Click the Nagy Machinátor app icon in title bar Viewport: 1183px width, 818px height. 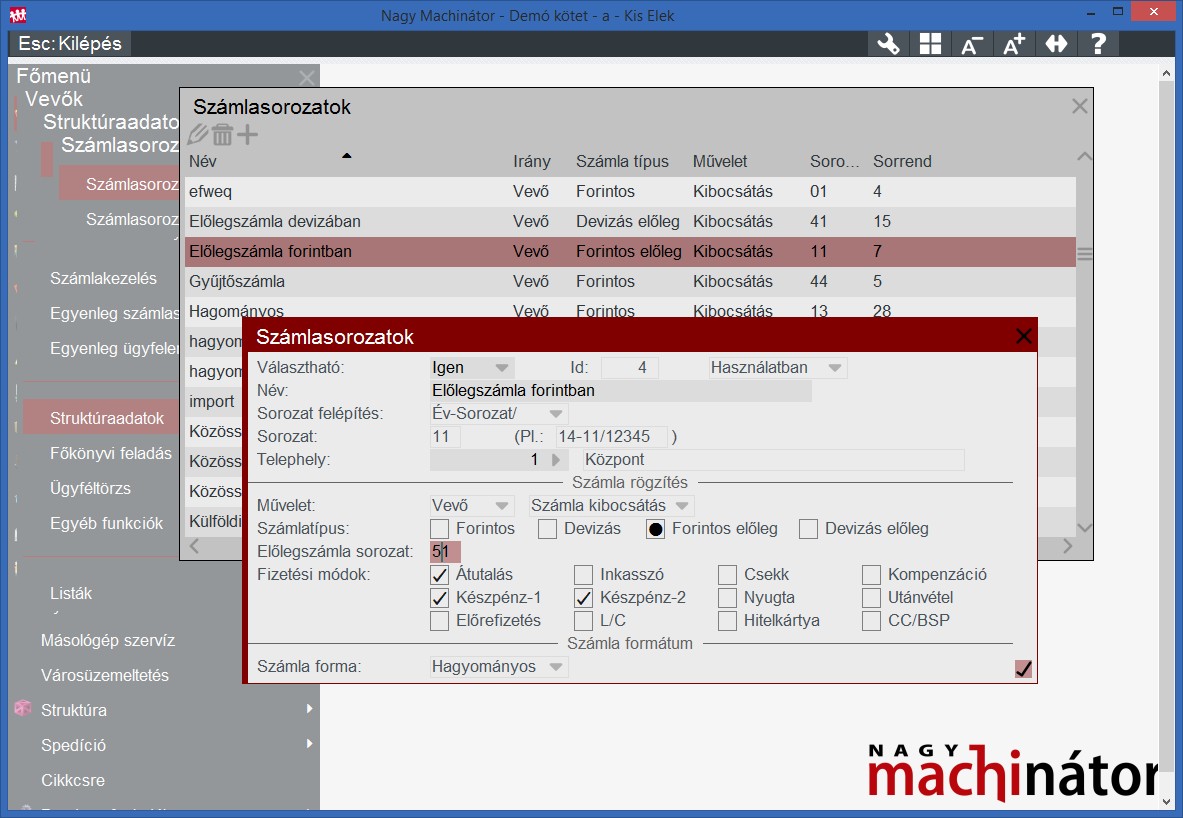click(18, 14)
